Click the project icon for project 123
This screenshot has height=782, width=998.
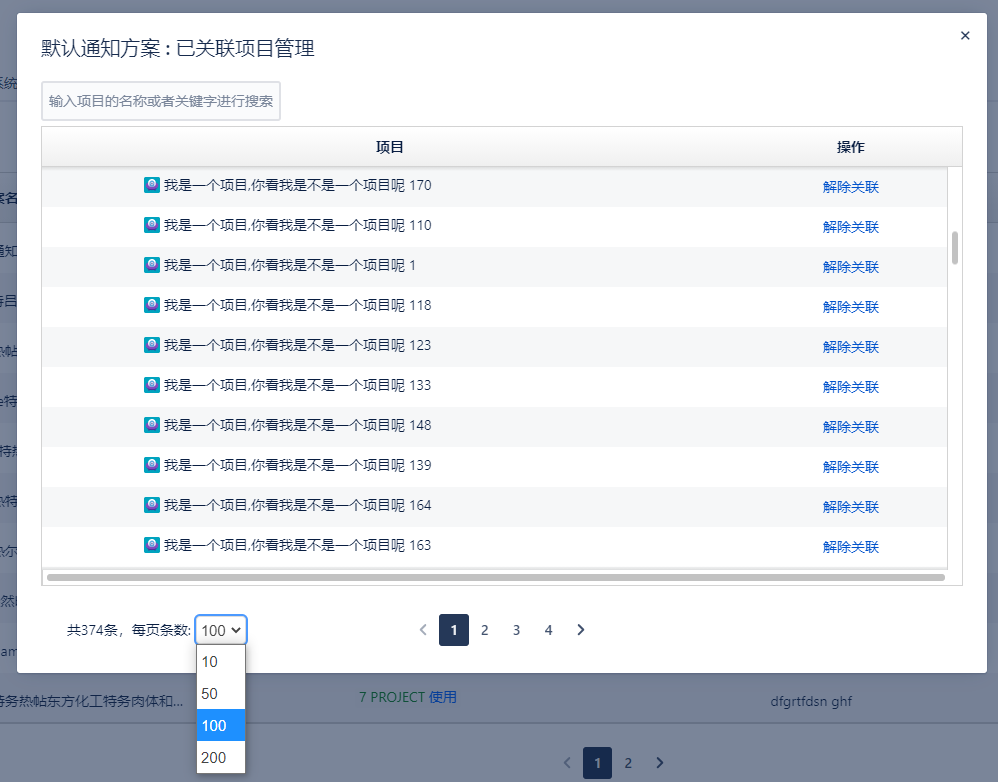tap(152, 345)
